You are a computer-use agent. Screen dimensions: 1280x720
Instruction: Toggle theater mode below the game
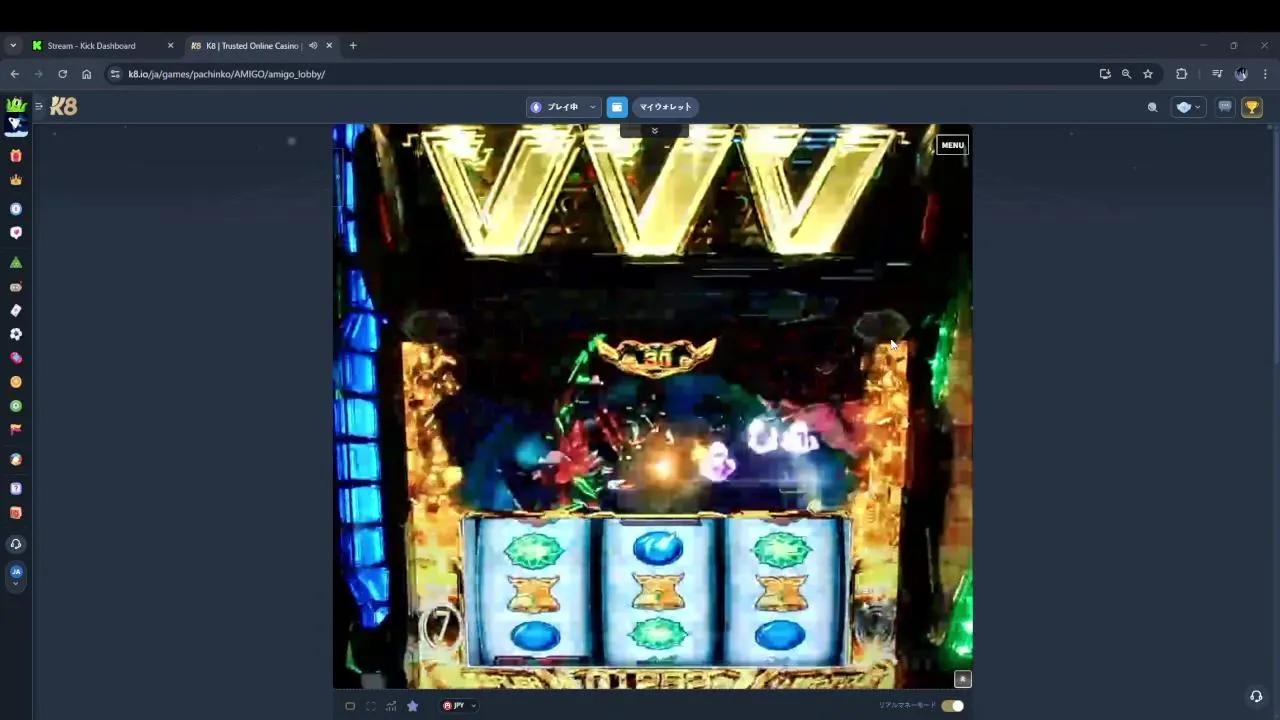[350, 706]
